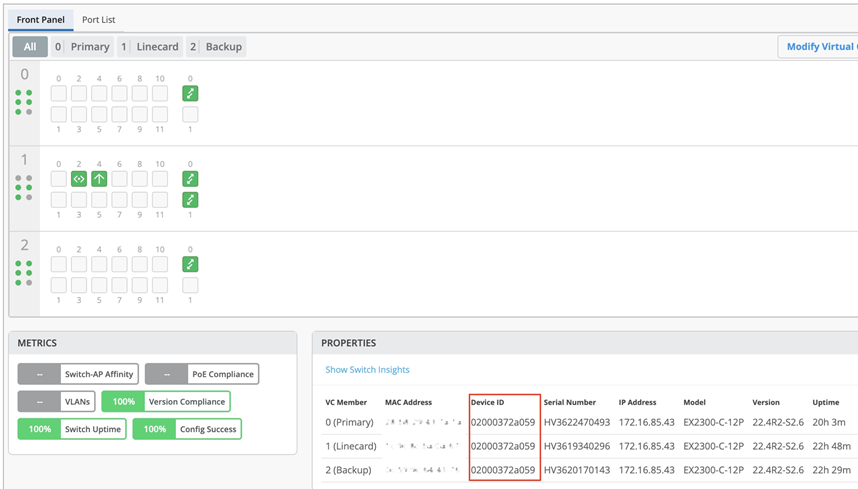Viewport: 858px width, 489px height.
Task: Select port 10 on member 0
Action: (x=160, y=94)
